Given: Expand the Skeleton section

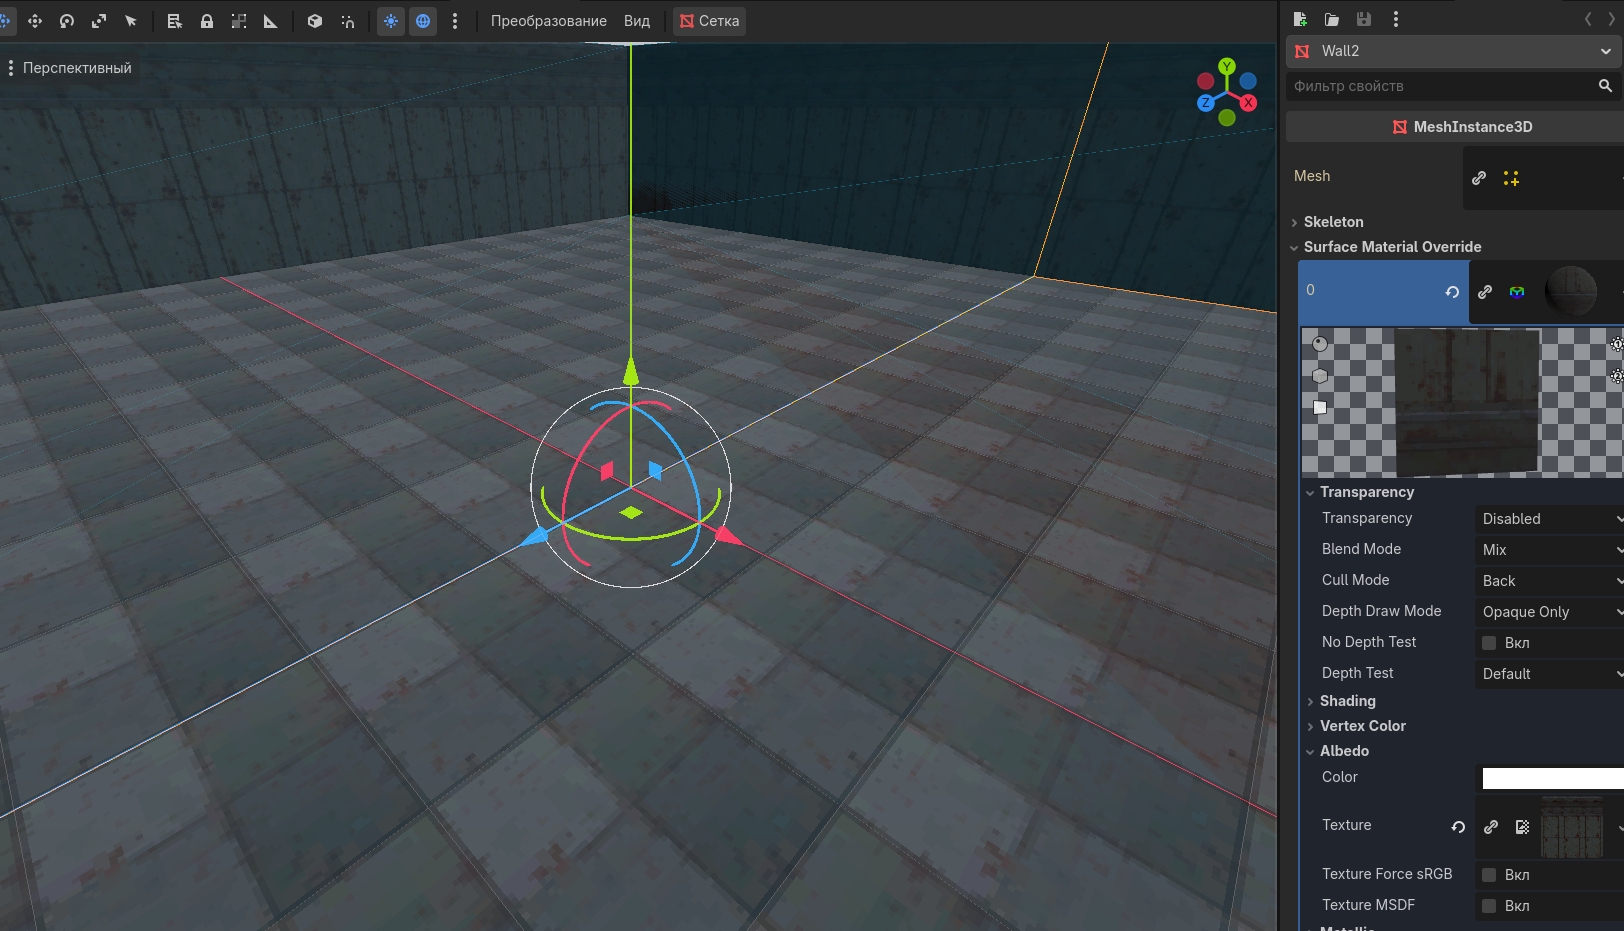Looking at the screenshot, I should (x=1333, y=222).
